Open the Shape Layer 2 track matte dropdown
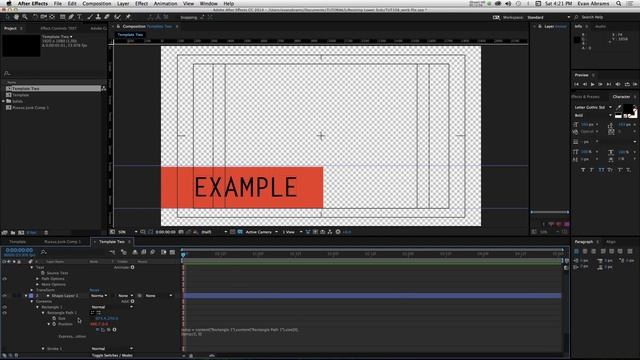 point(125,296)
